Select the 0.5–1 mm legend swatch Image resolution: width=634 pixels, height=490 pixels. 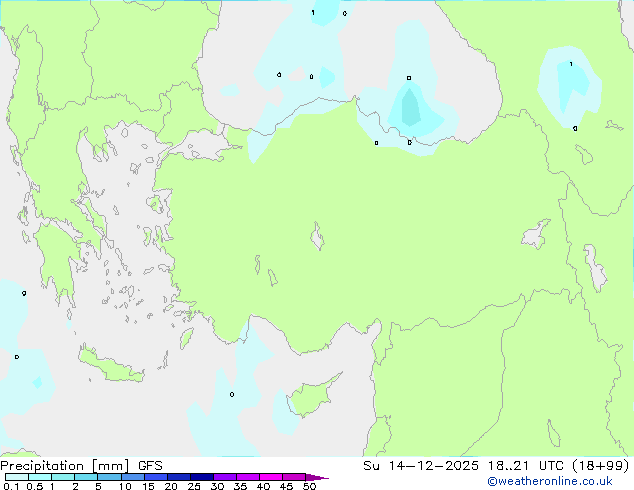pos(40,477)
